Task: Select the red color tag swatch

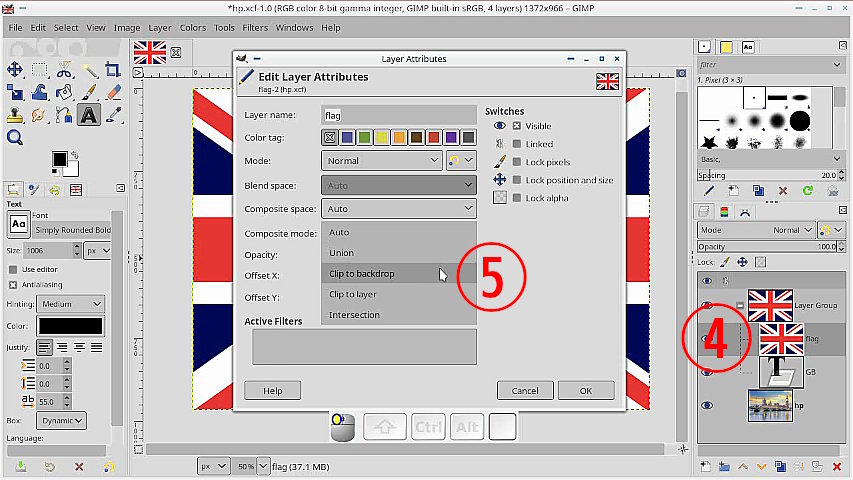Action: pos(434,138)
